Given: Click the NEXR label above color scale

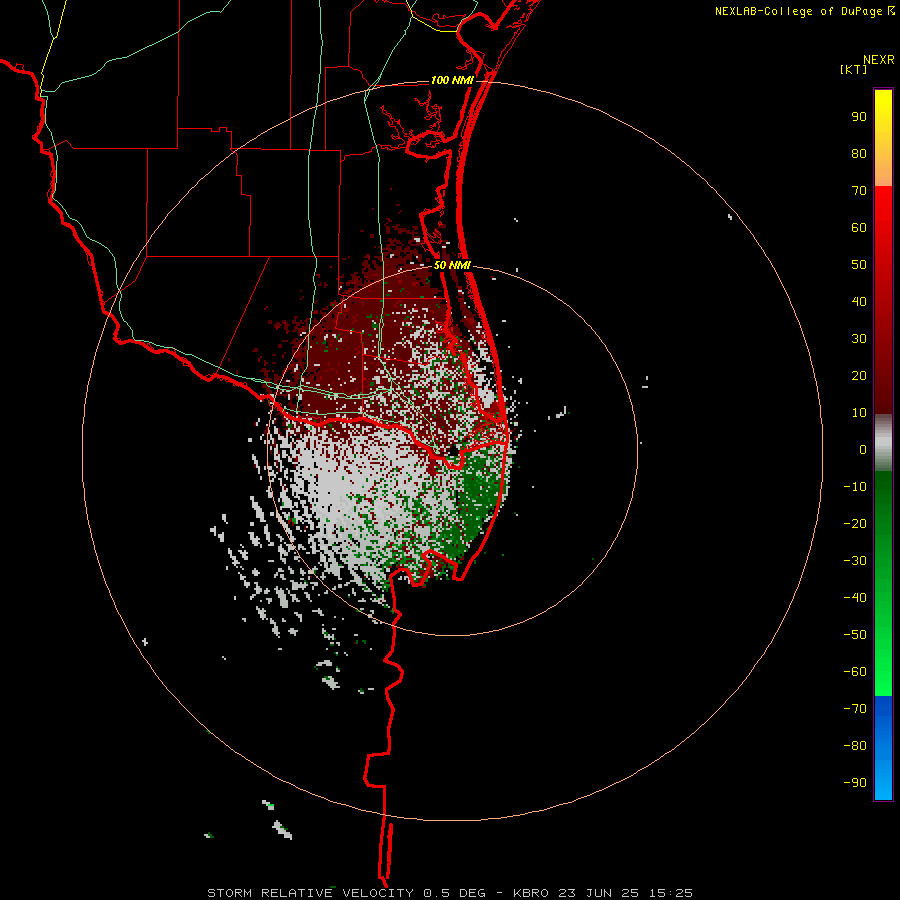Looking at the screenshot, I should (879, 60).
